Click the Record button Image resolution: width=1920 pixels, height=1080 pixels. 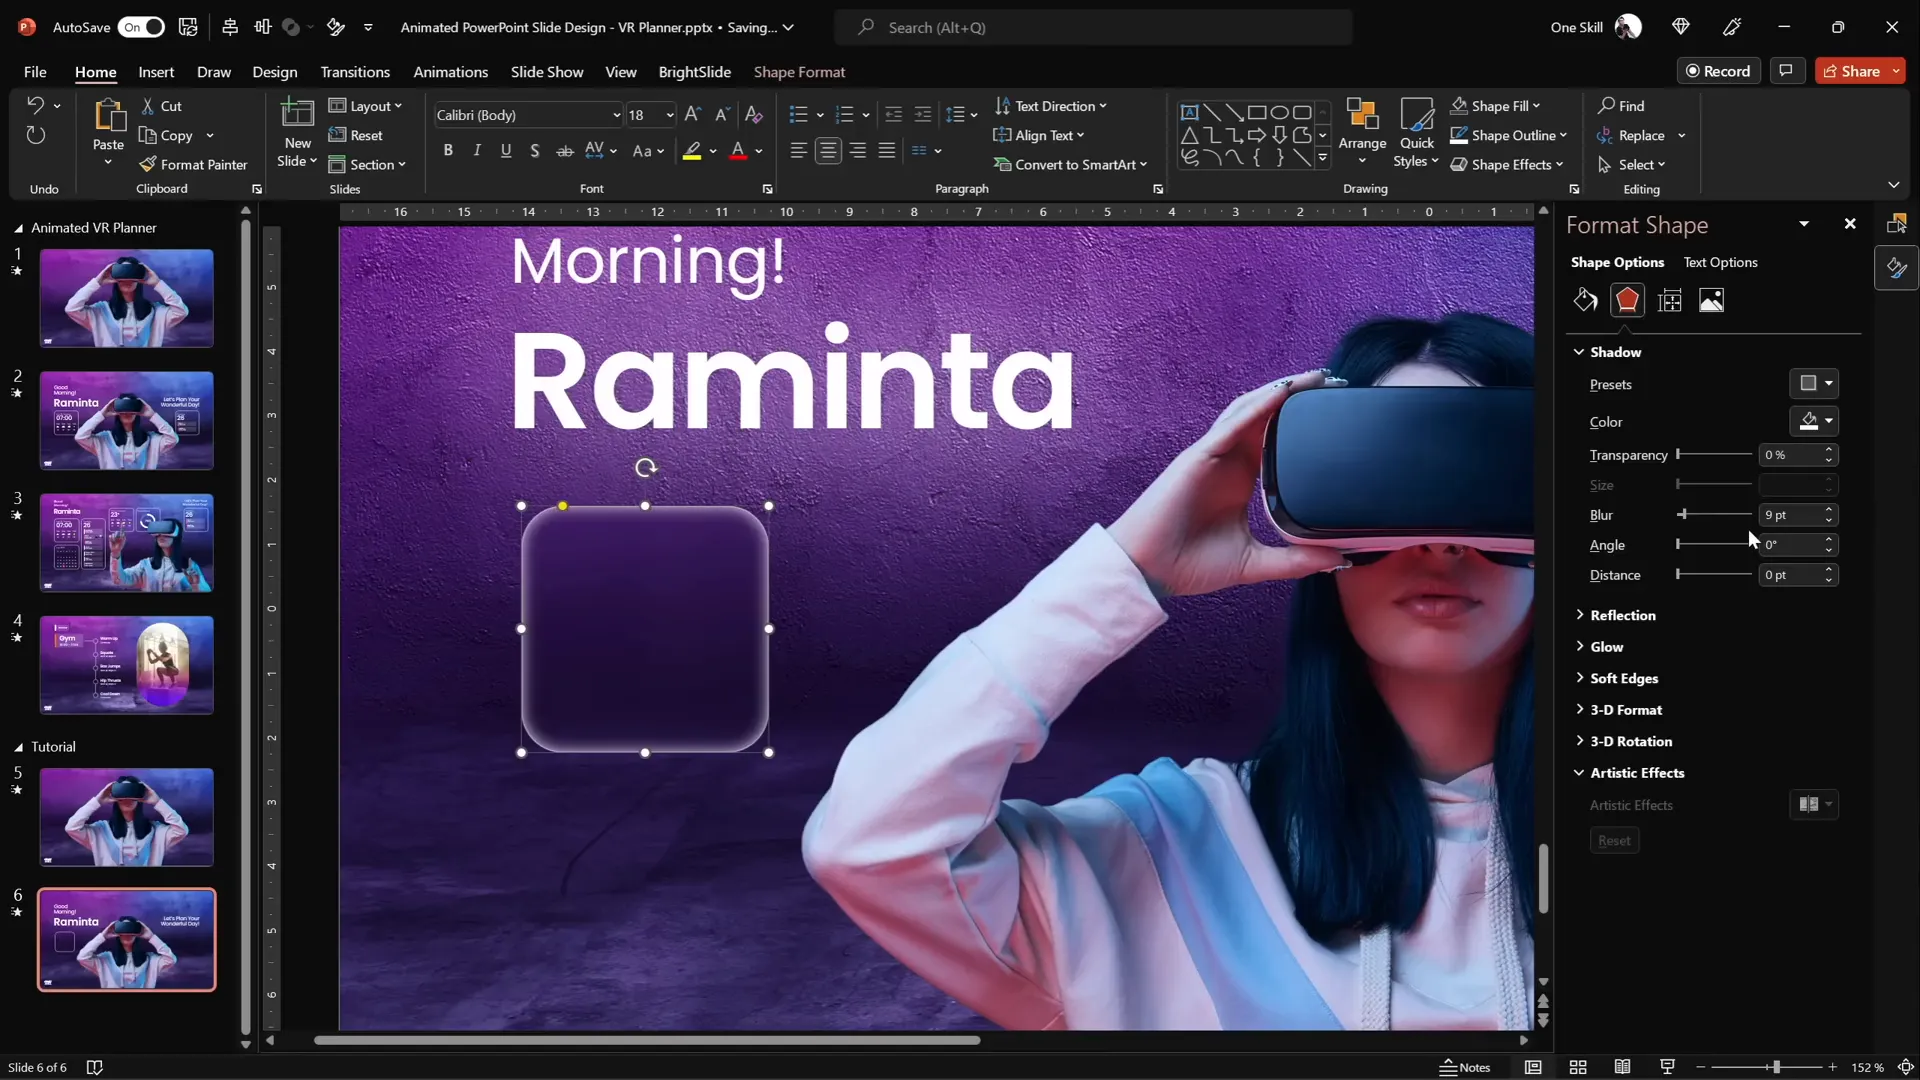pyautogui.click(x=1720, y=70)
